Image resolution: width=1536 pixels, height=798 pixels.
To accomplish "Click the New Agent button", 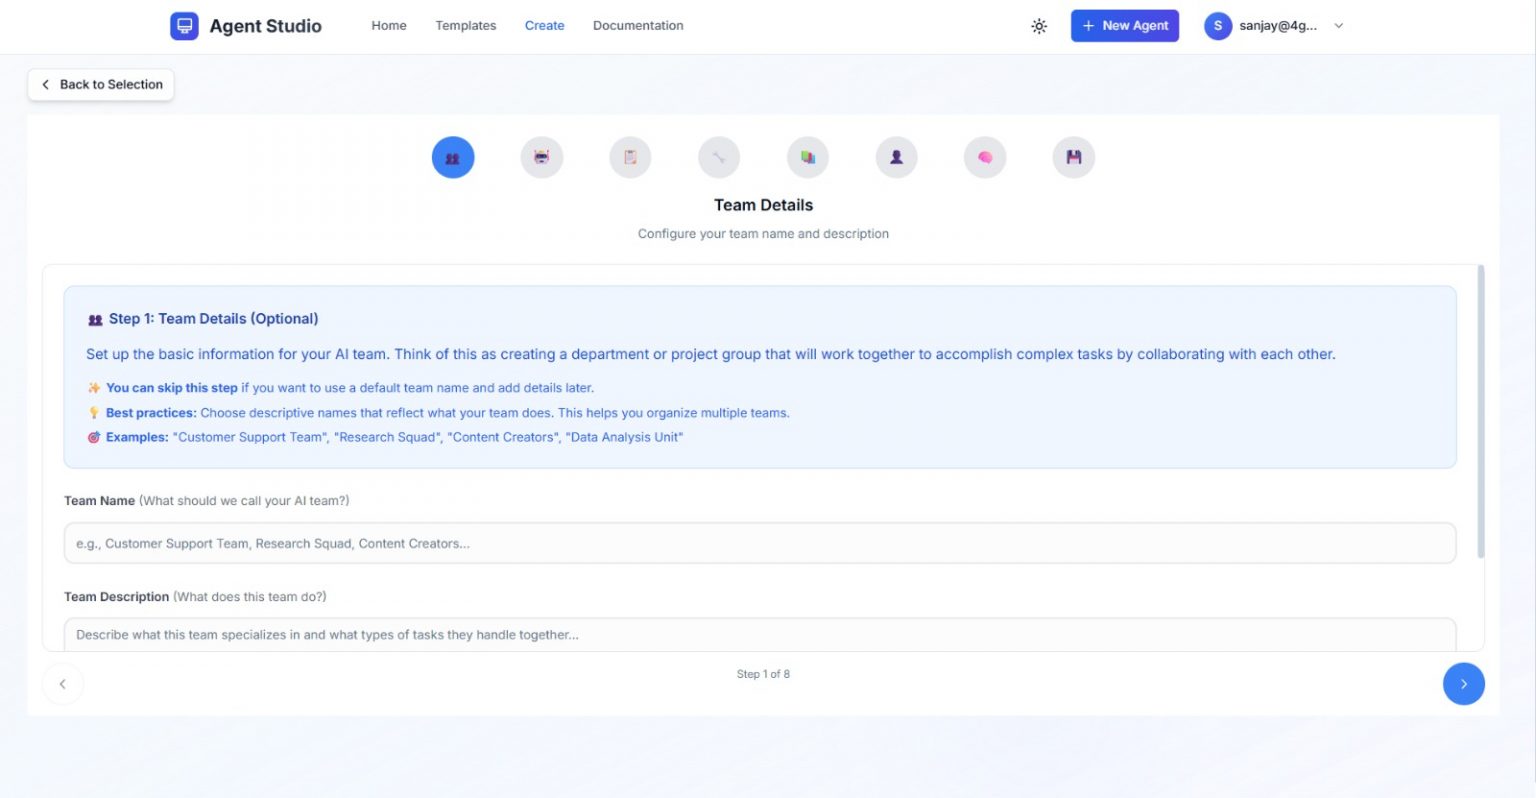I will point(1124,25).
